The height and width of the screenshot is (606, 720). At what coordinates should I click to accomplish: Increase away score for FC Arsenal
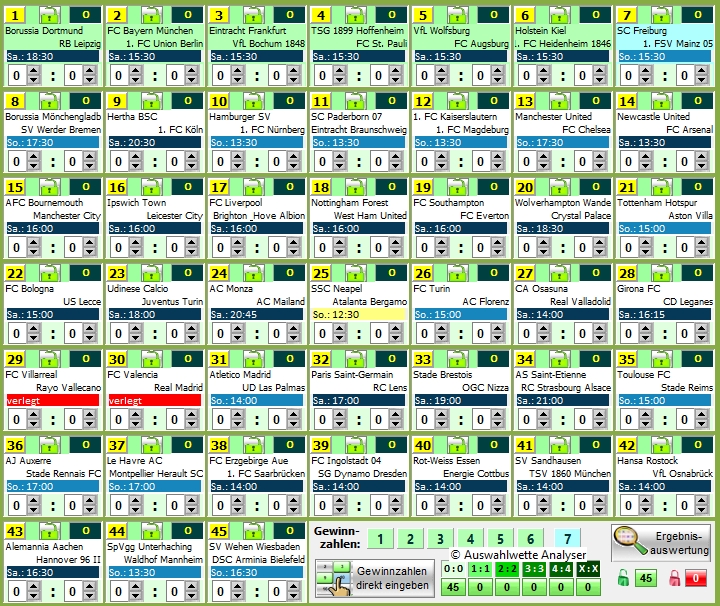click(701, 157)
